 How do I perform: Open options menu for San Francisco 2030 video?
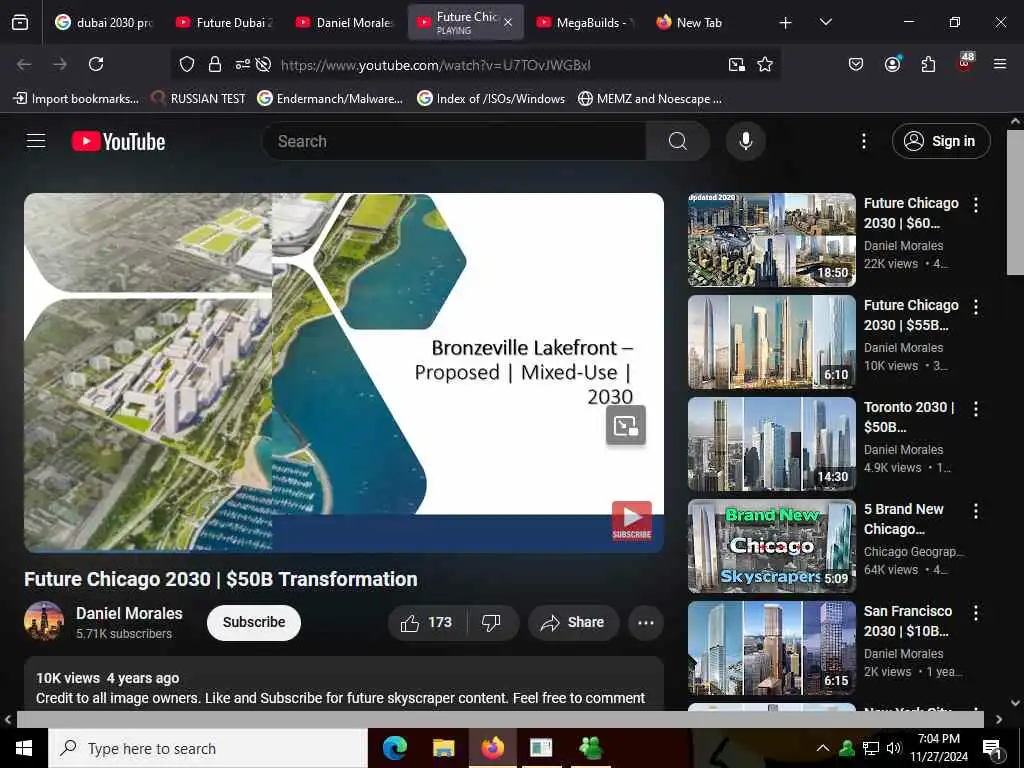976,613
